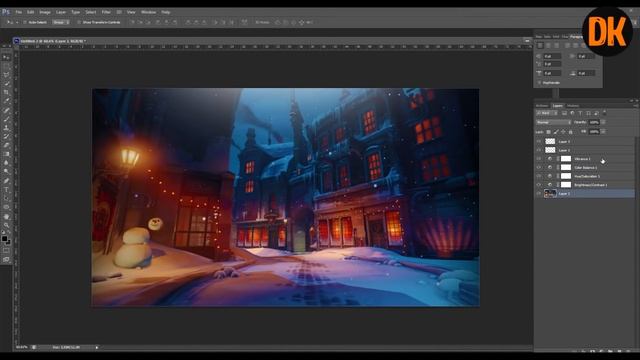Select the Dodge tool
Screen dimensions: 640x360
click(x=6, y=172)
